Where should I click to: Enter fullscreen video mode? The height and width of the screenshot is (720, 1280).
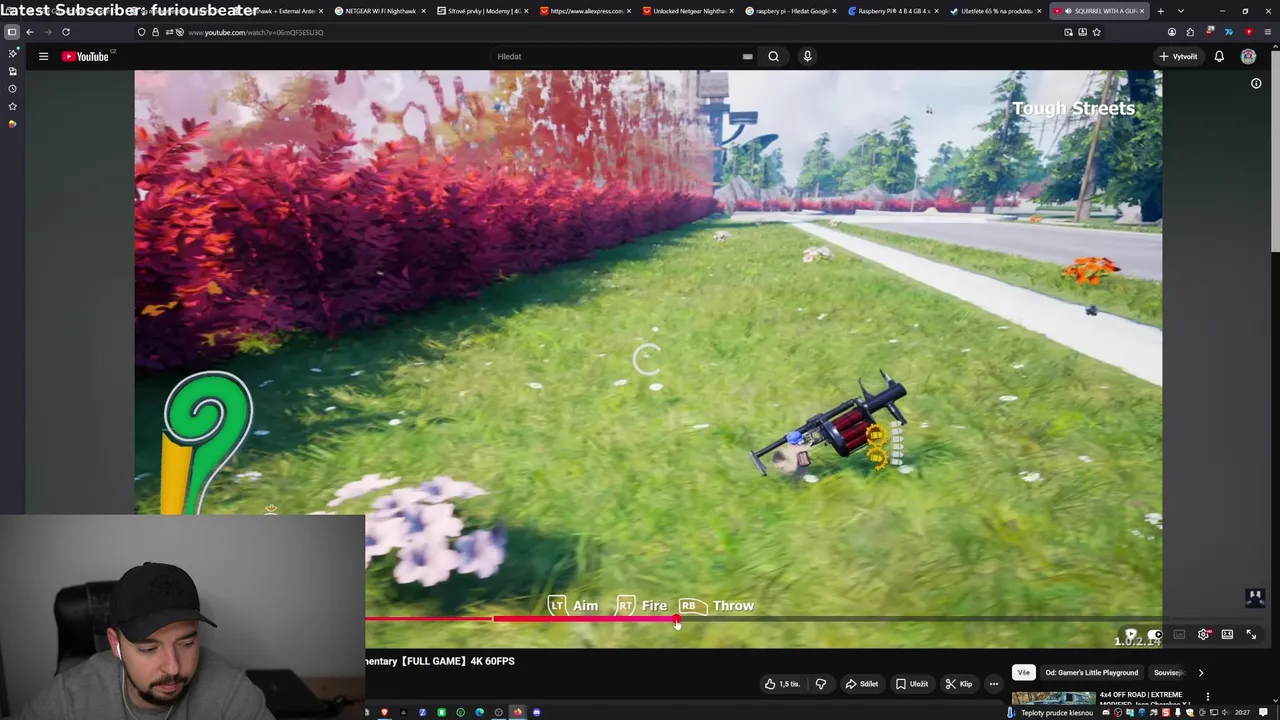pyautogui.click(x=1251, y=635)
